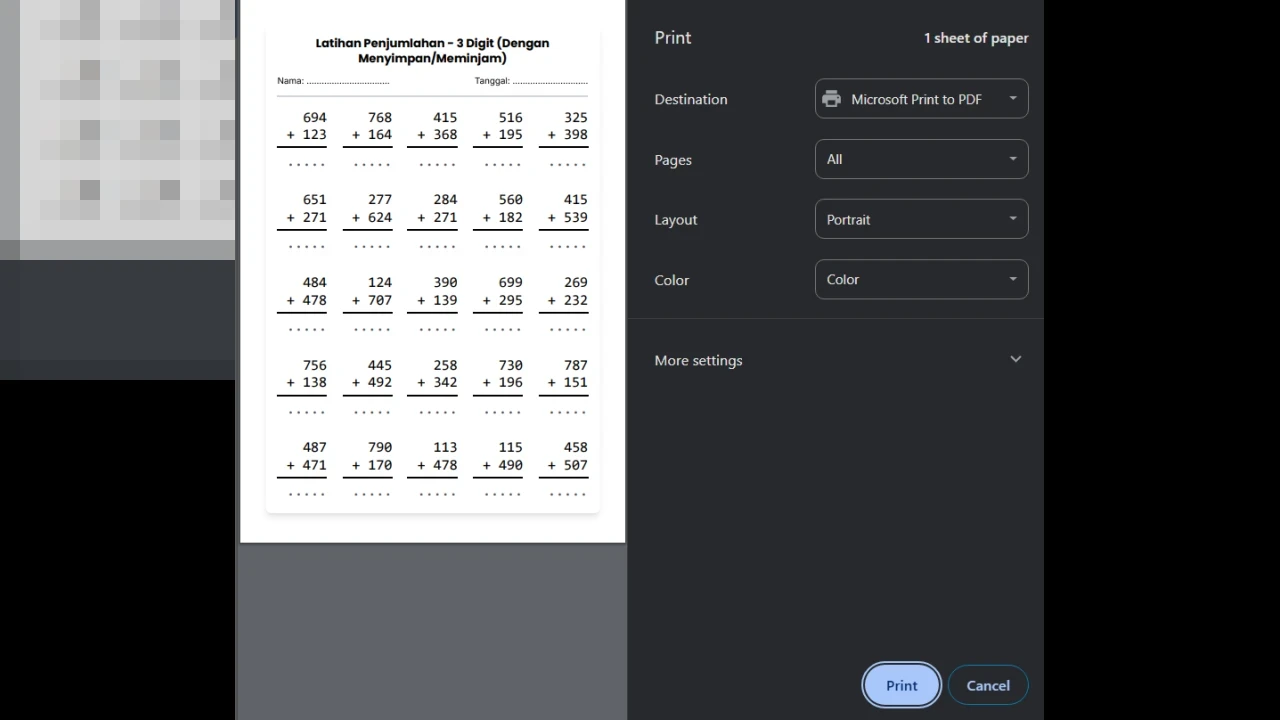1280x720 pixels.
Task: Cancel the print dialog
Action: (987, 685)
